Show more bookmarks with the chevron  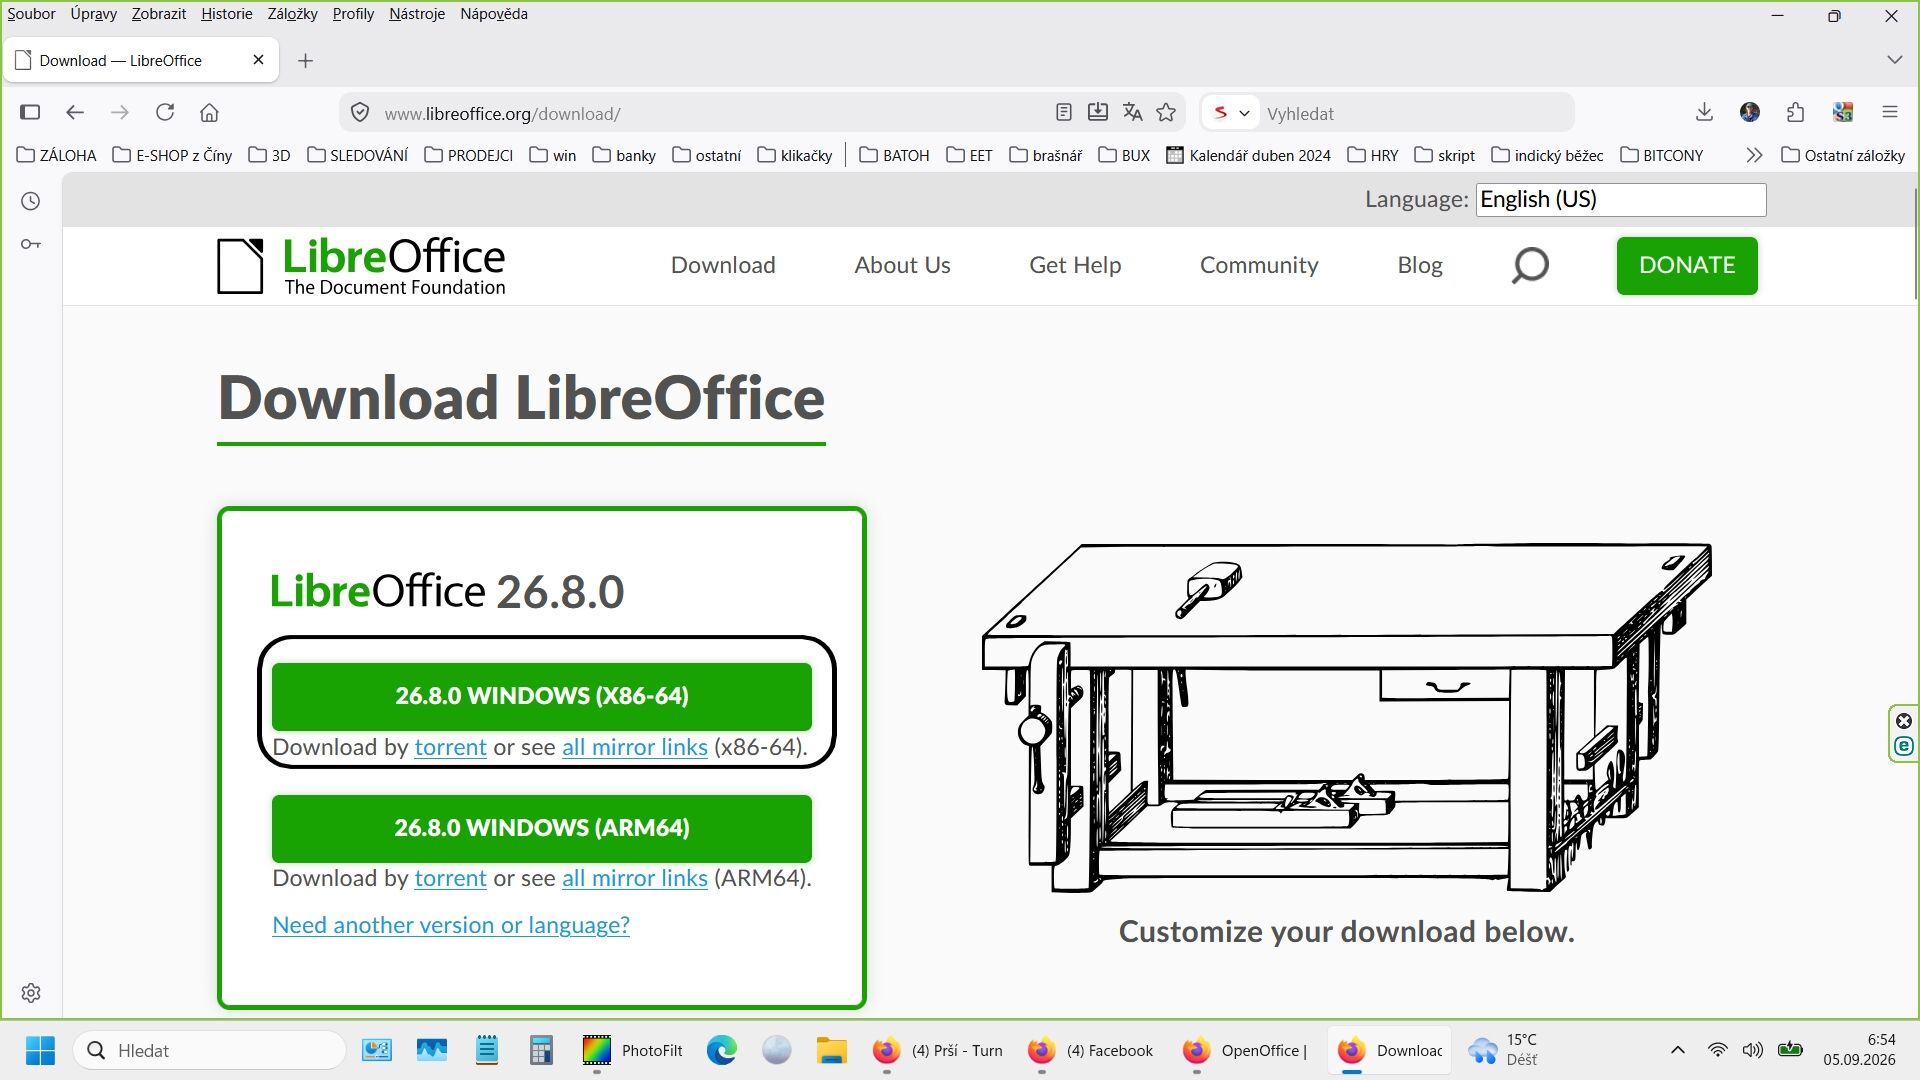click(x=1754, y=155)
